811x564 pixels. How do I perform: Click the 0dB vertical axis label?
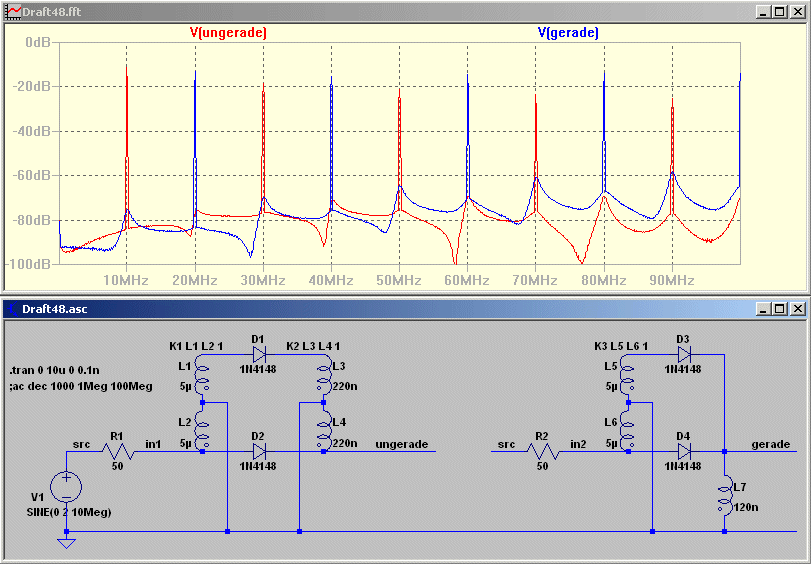(38, 42)
